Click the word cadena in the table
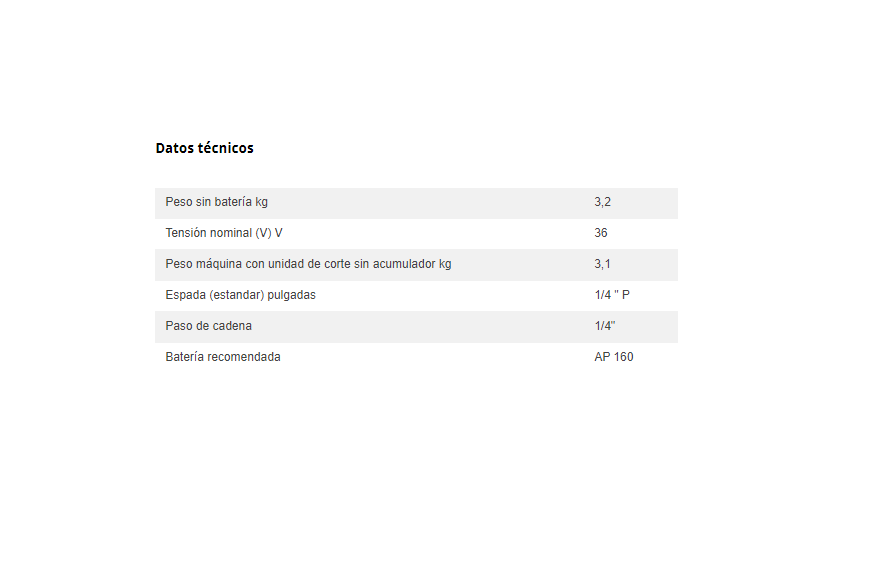The image size is (889, 584). [232, 326]
